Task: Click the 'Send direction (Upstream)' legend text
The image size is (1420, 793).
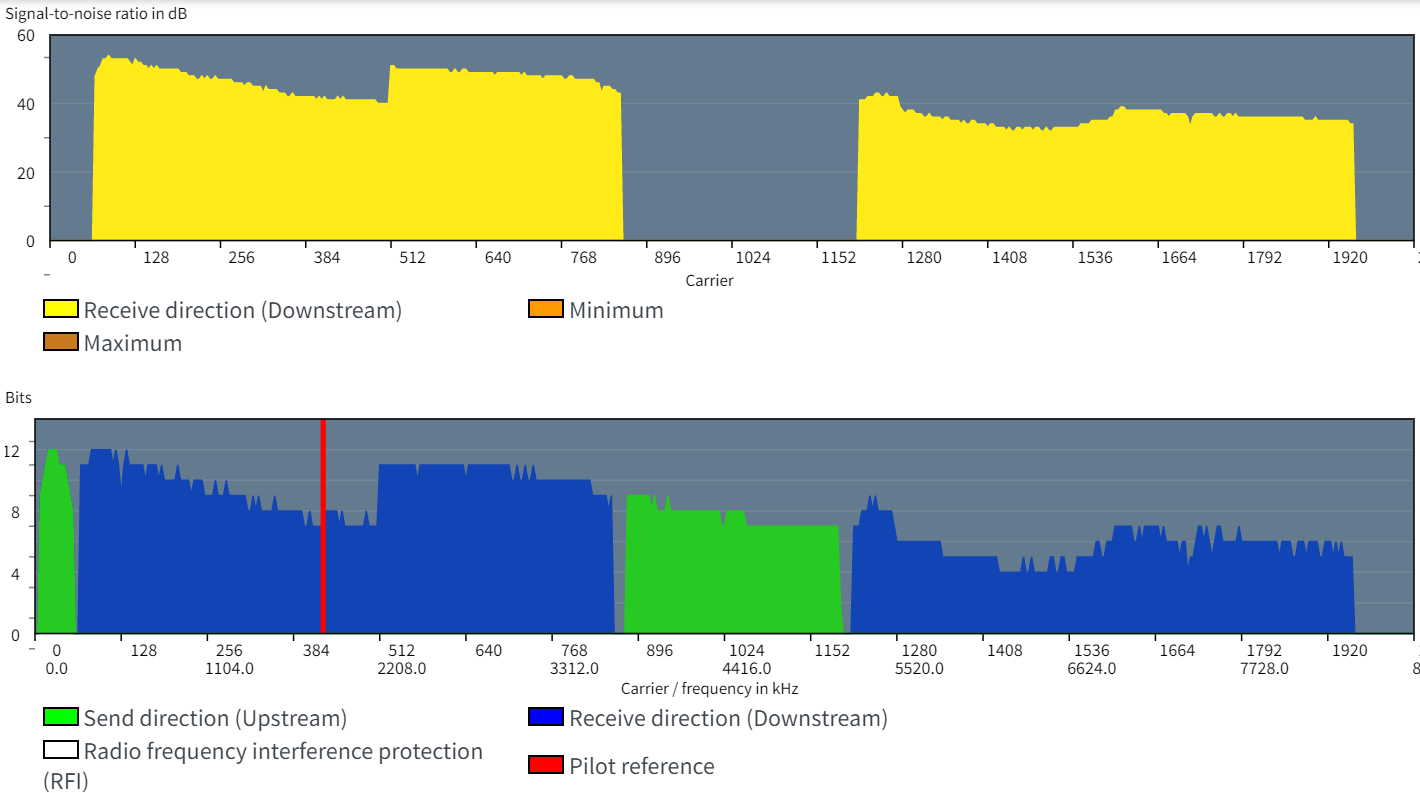Action: (215, 718)
